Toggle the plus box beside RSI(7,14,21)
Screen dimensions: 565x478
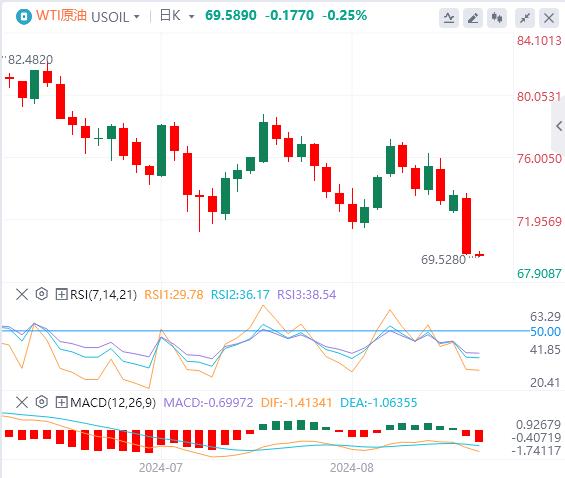point(61,294)
